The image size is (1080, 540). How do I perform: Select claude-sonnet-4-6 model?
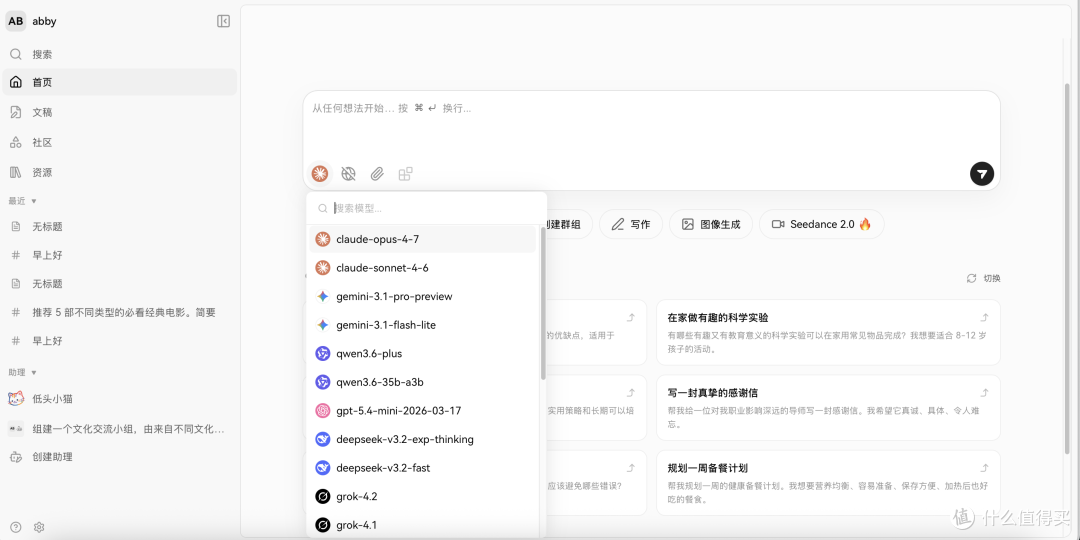(423, 268)
